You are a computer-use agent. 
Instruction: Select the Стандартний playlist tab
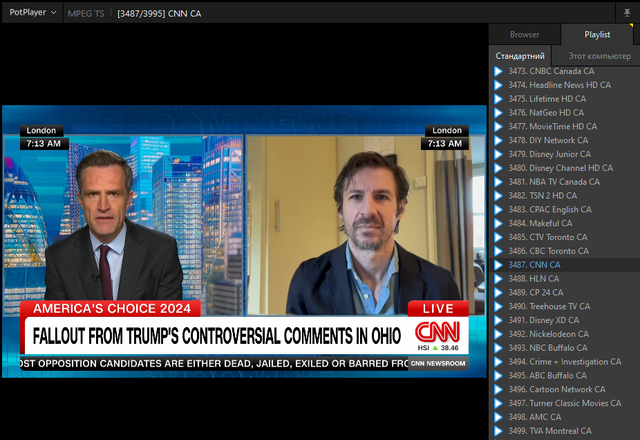point(520,56)
